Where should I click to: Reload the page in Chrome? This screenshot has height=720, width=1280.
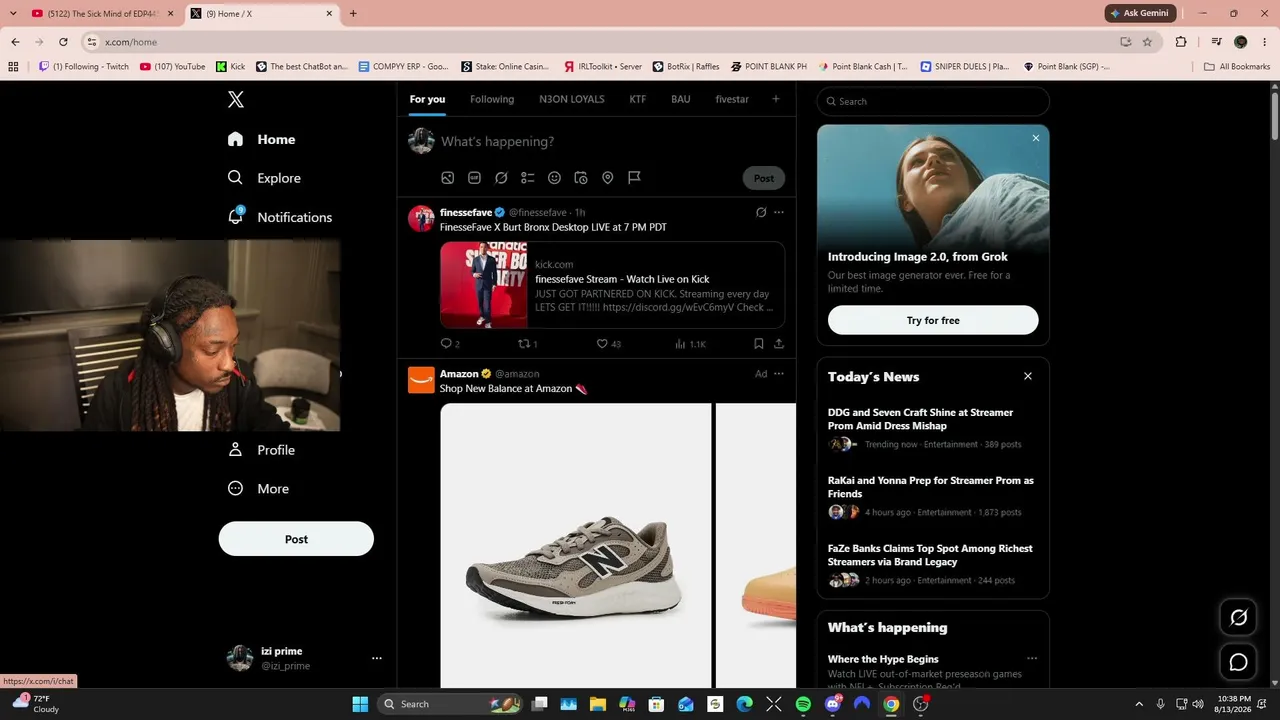64,42
